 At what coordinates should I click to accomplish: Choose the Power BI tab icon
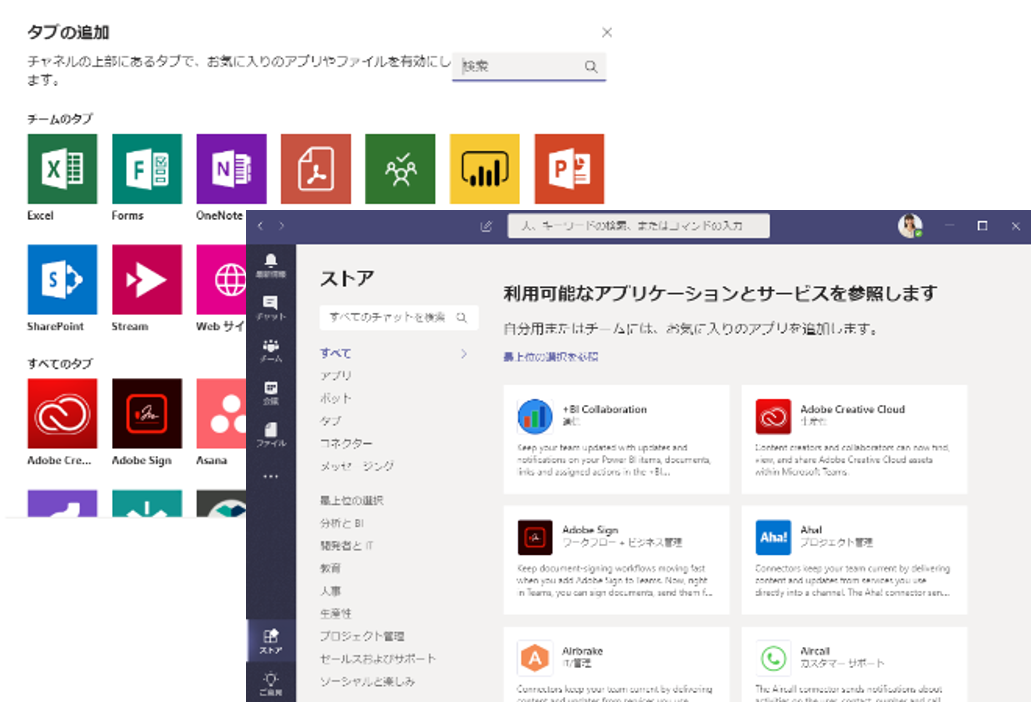tap(484, 169)
